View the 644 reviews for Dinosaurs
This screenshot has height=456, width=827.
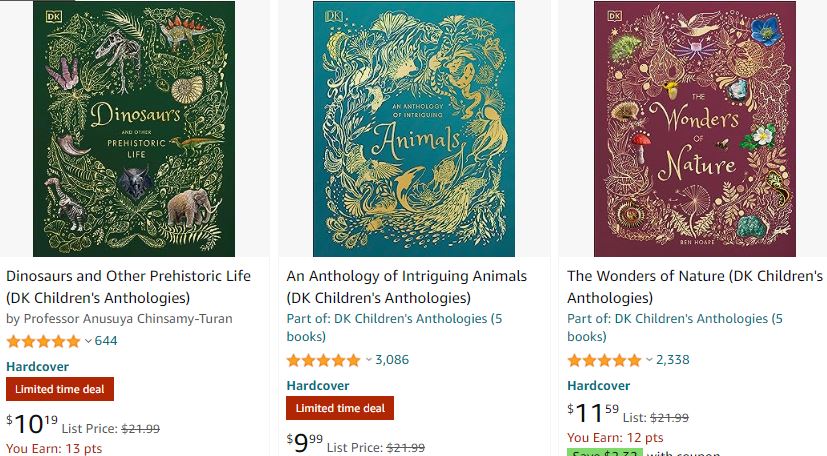click(x=106, y=341)
